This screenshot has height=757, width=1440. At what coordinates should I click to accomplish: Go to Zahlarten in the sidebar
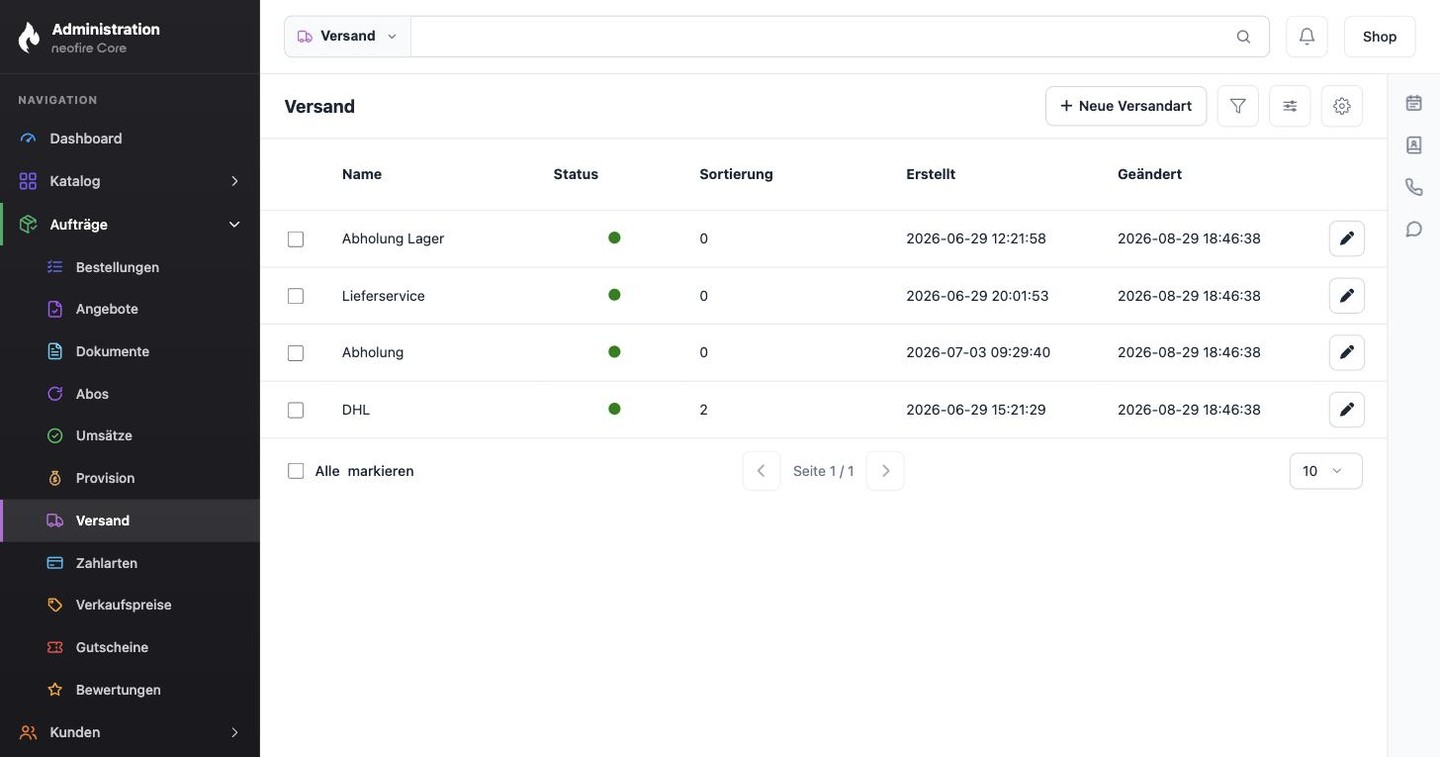[x=130, y=563]
